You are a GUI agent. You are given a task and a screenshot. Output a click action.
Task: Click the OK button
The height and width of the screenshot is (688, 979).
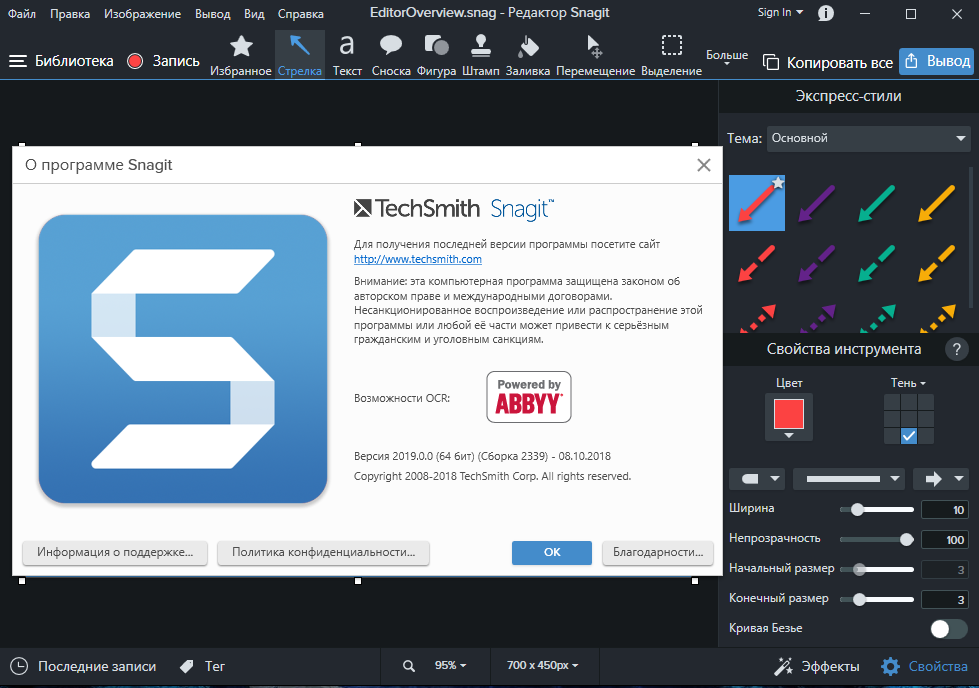click(552, 553)
